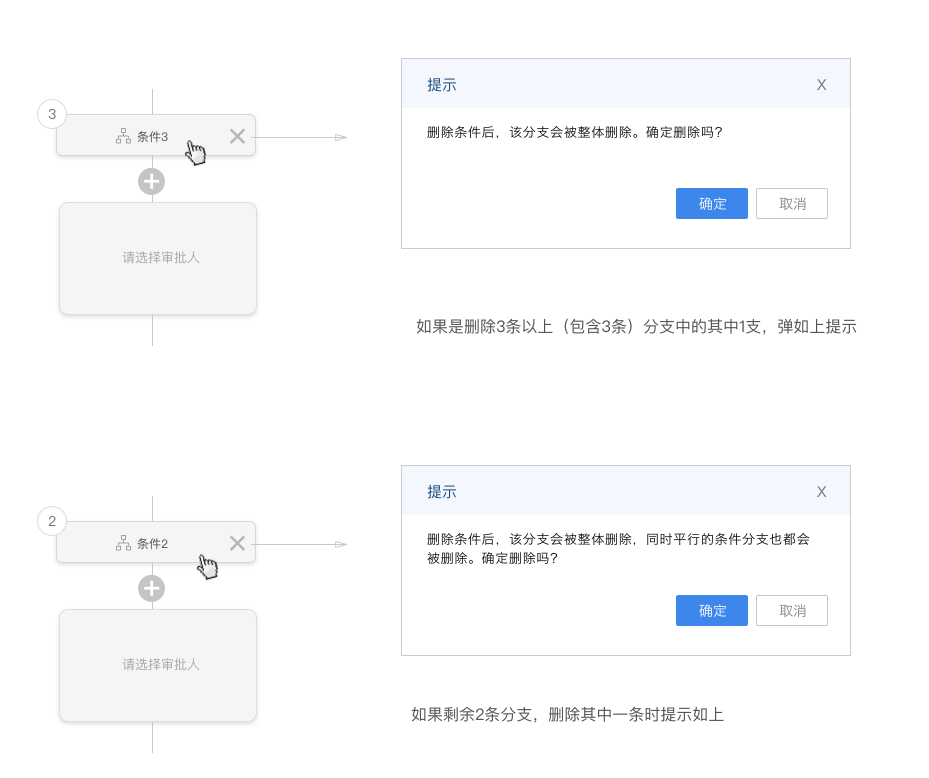Viewport: 929px width, 778px height.
Task: Click the second dialog's 提示 title
Action: 442,492
